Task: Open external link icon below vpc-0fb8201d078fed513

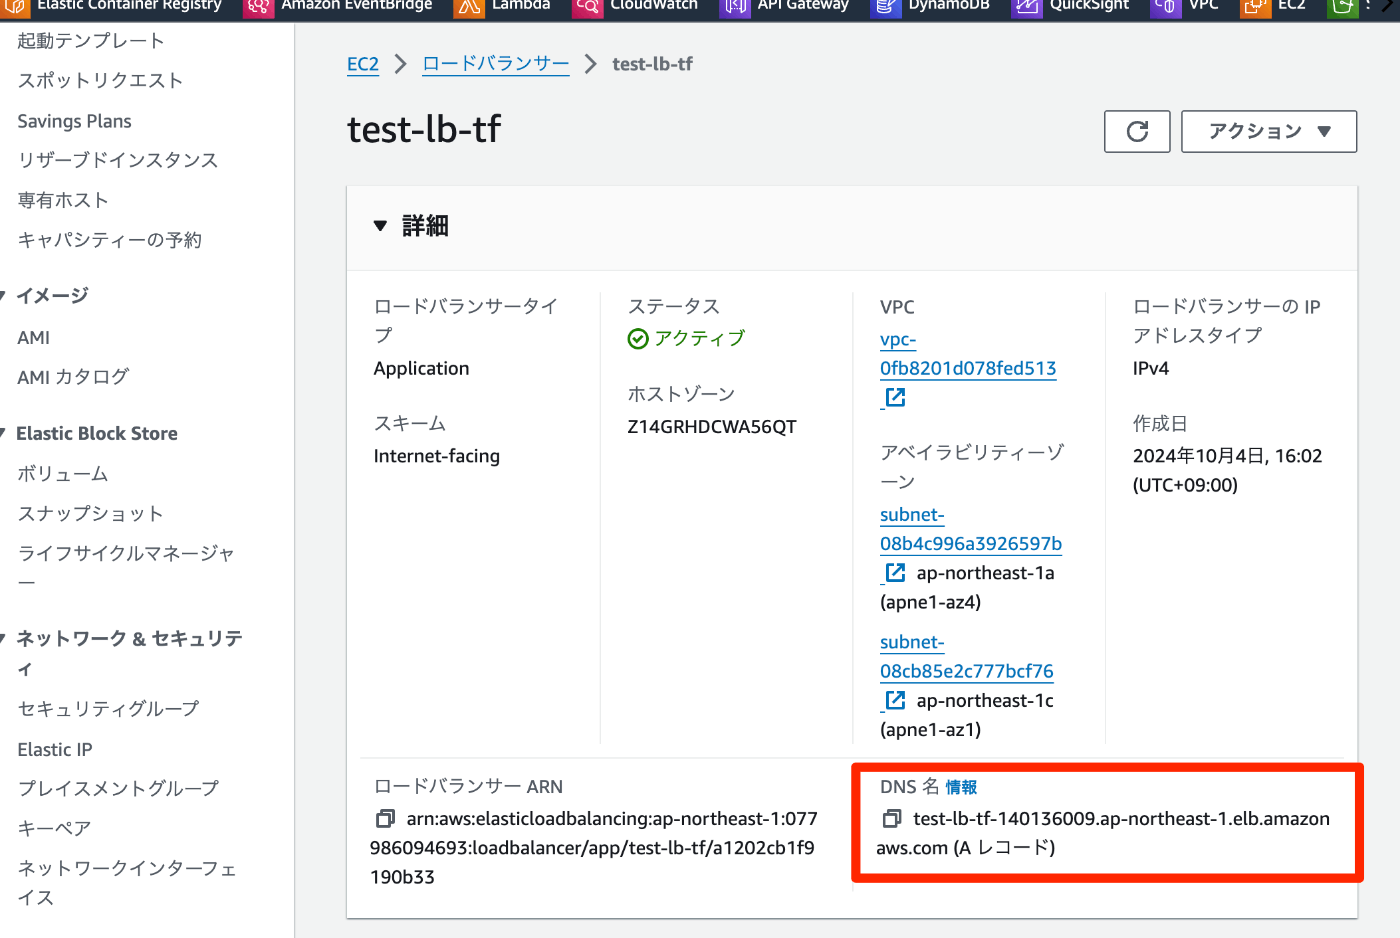Action: pos(895,397)
